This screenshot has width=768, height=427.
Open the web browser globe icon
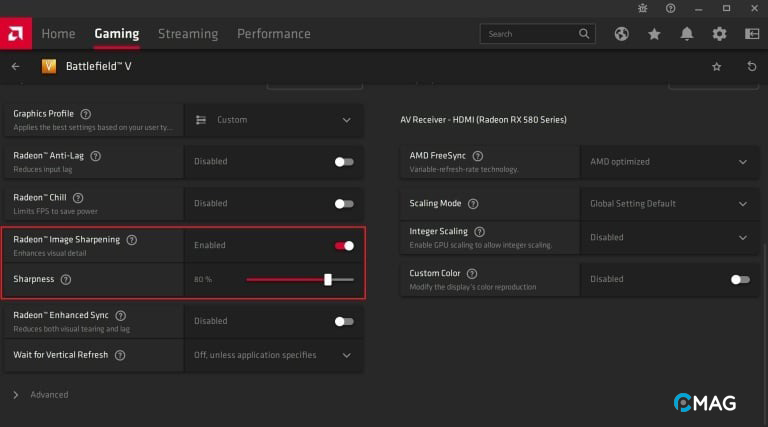click(622, 34)
